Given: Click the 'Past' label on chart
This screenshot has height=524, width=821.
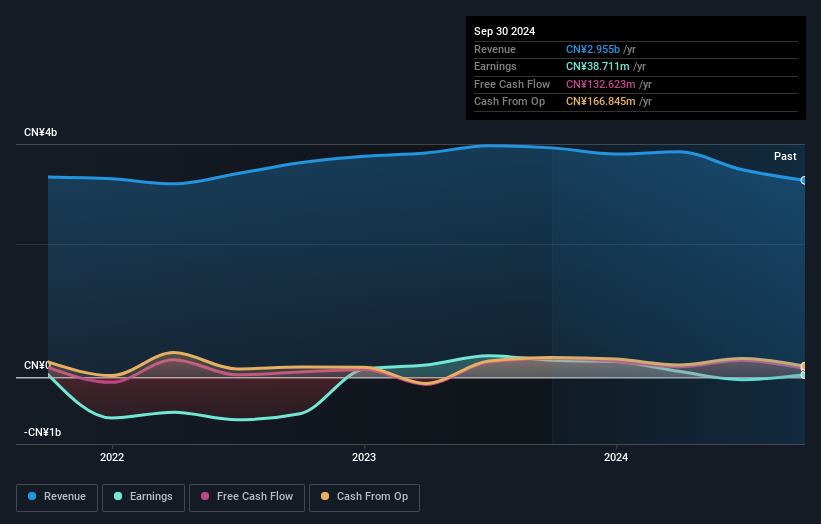Looking at the screenshot, I should tap(785, 156).
